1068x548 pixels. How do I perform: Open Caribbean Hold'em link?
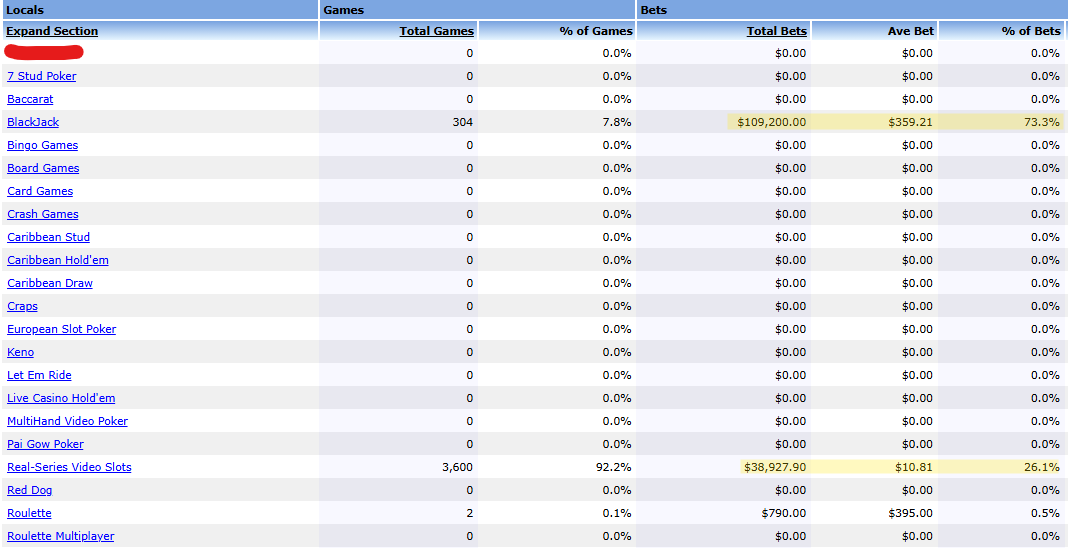click(x=57, y=260)
